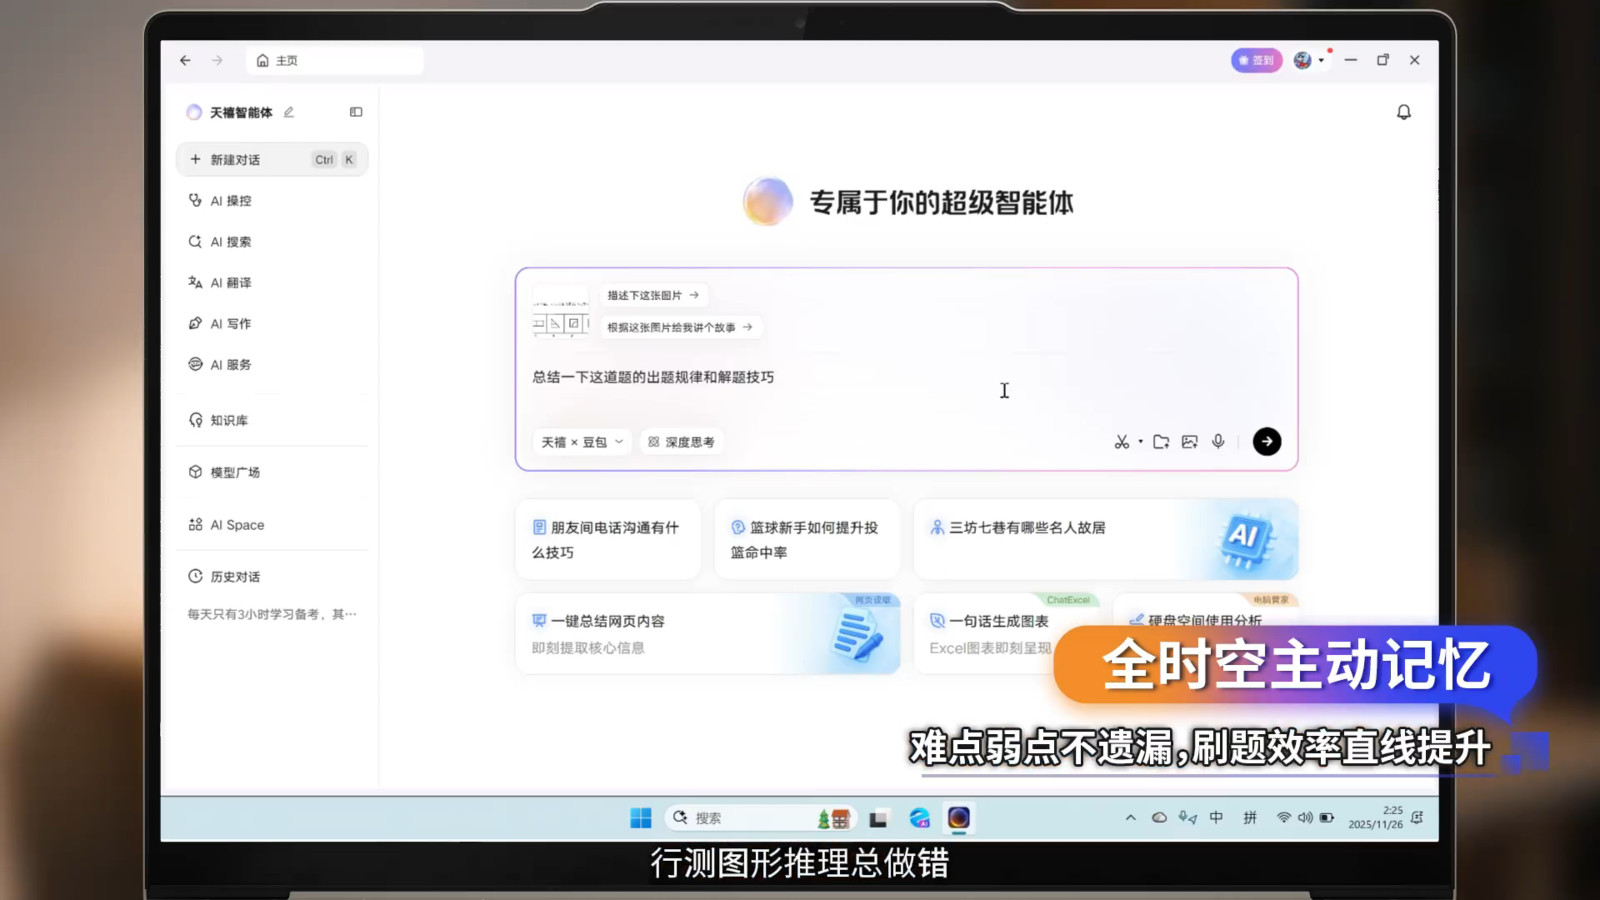Click the notification bell icon

pos(1403,112)
